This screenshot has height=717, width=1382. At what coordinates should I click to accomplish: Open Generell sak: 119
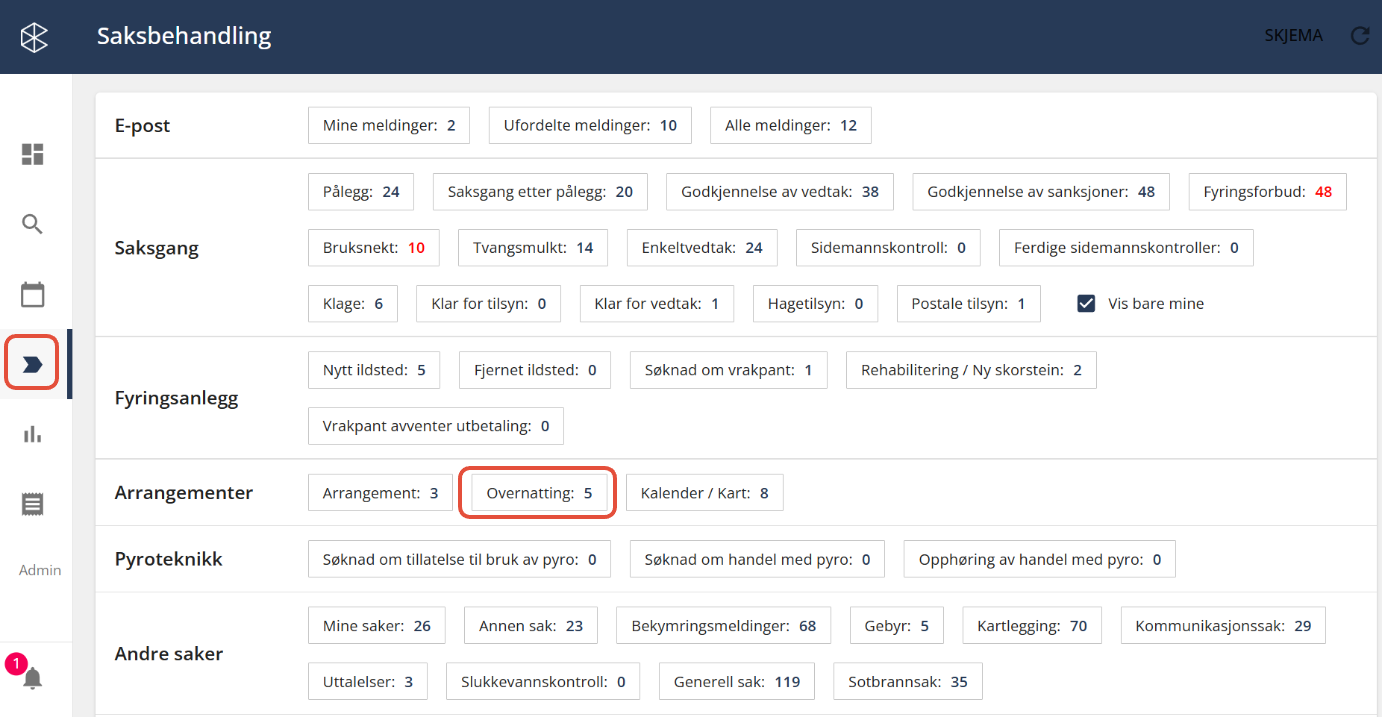click(737, 682)
